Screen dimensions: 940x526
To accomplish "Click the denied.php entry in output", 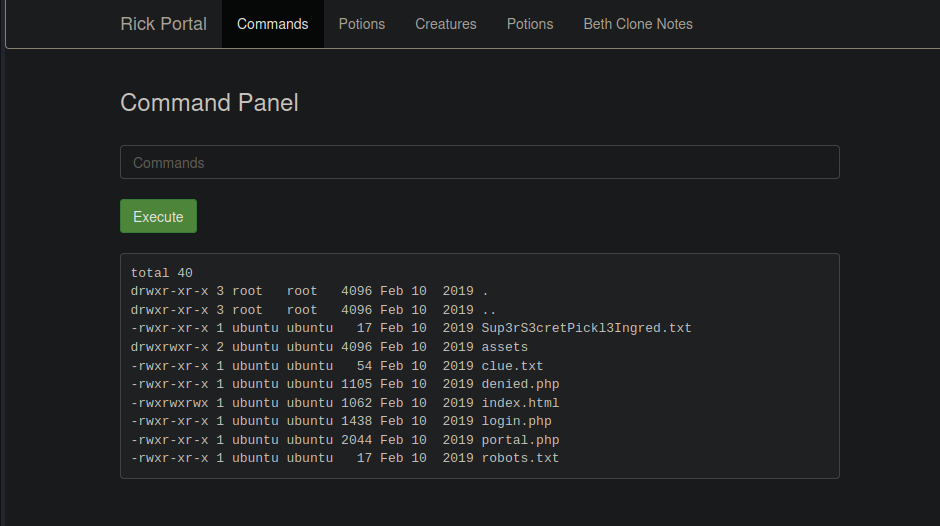I will [x=520, y=384].
